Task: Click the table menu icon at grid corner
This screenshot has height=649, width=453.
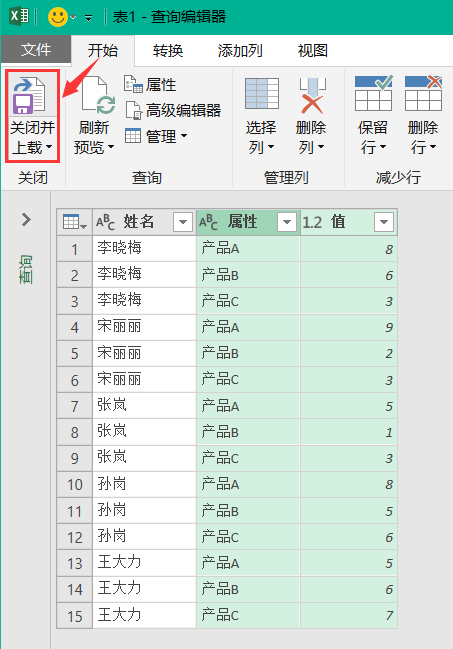Action: [x=75, y=222]
